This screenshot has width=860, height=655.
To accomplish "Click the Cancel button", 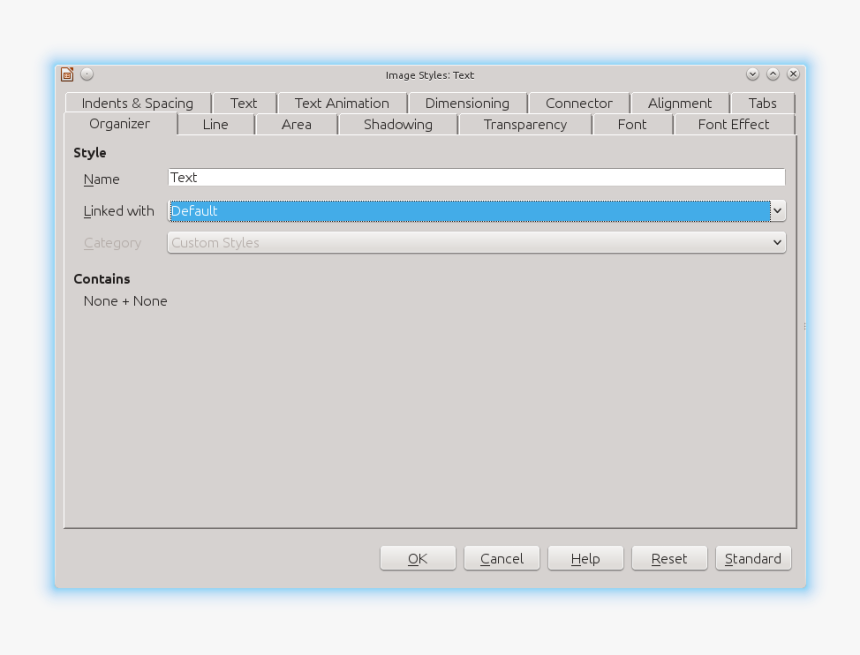I will (x=501, y=559).
